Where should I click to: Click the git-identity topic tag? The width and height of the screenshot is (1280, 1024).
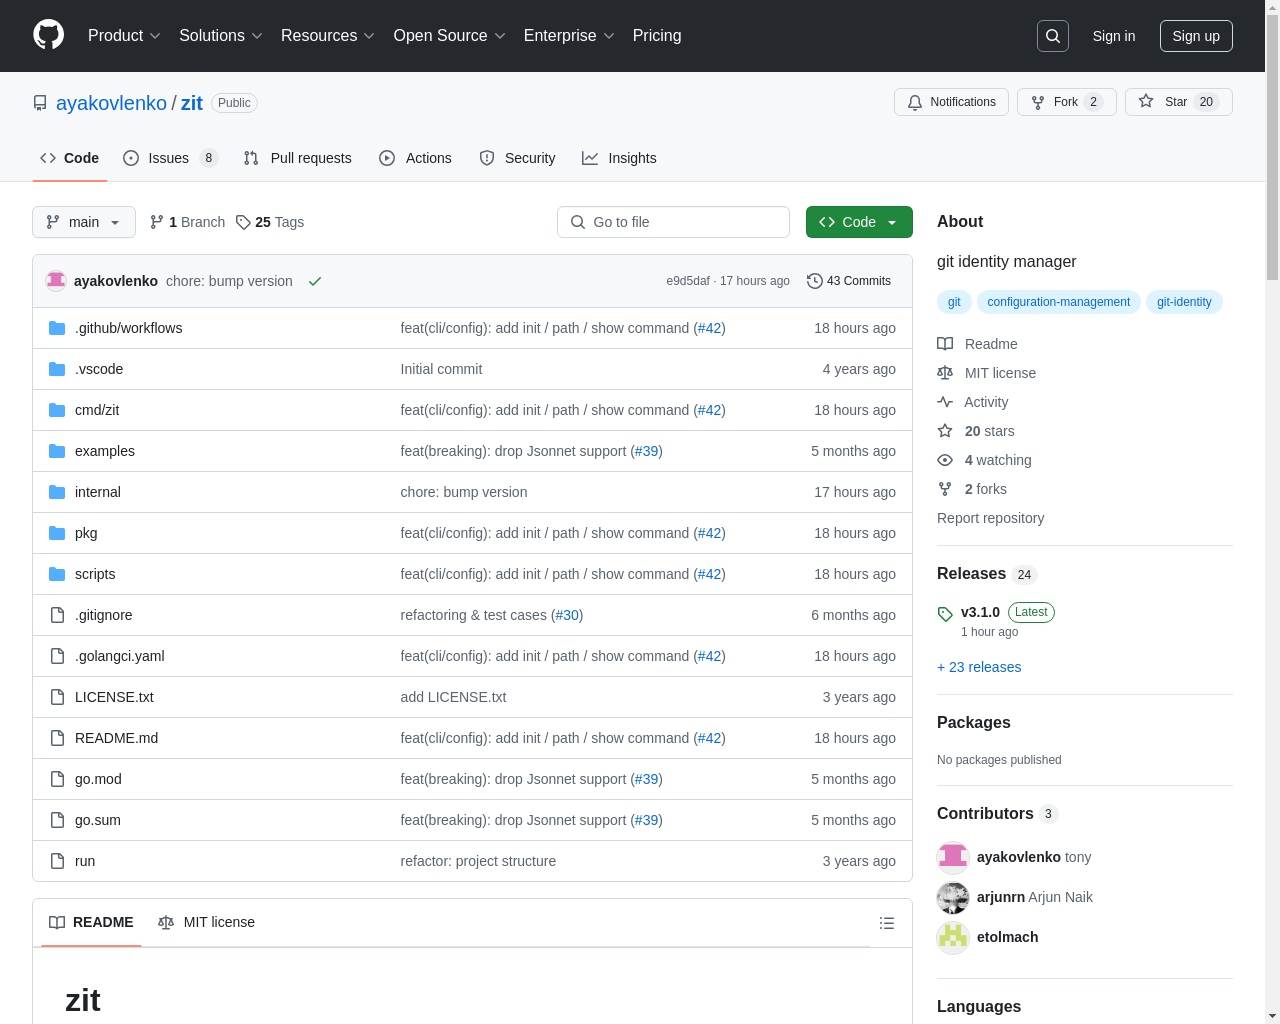coord(1184,302)
